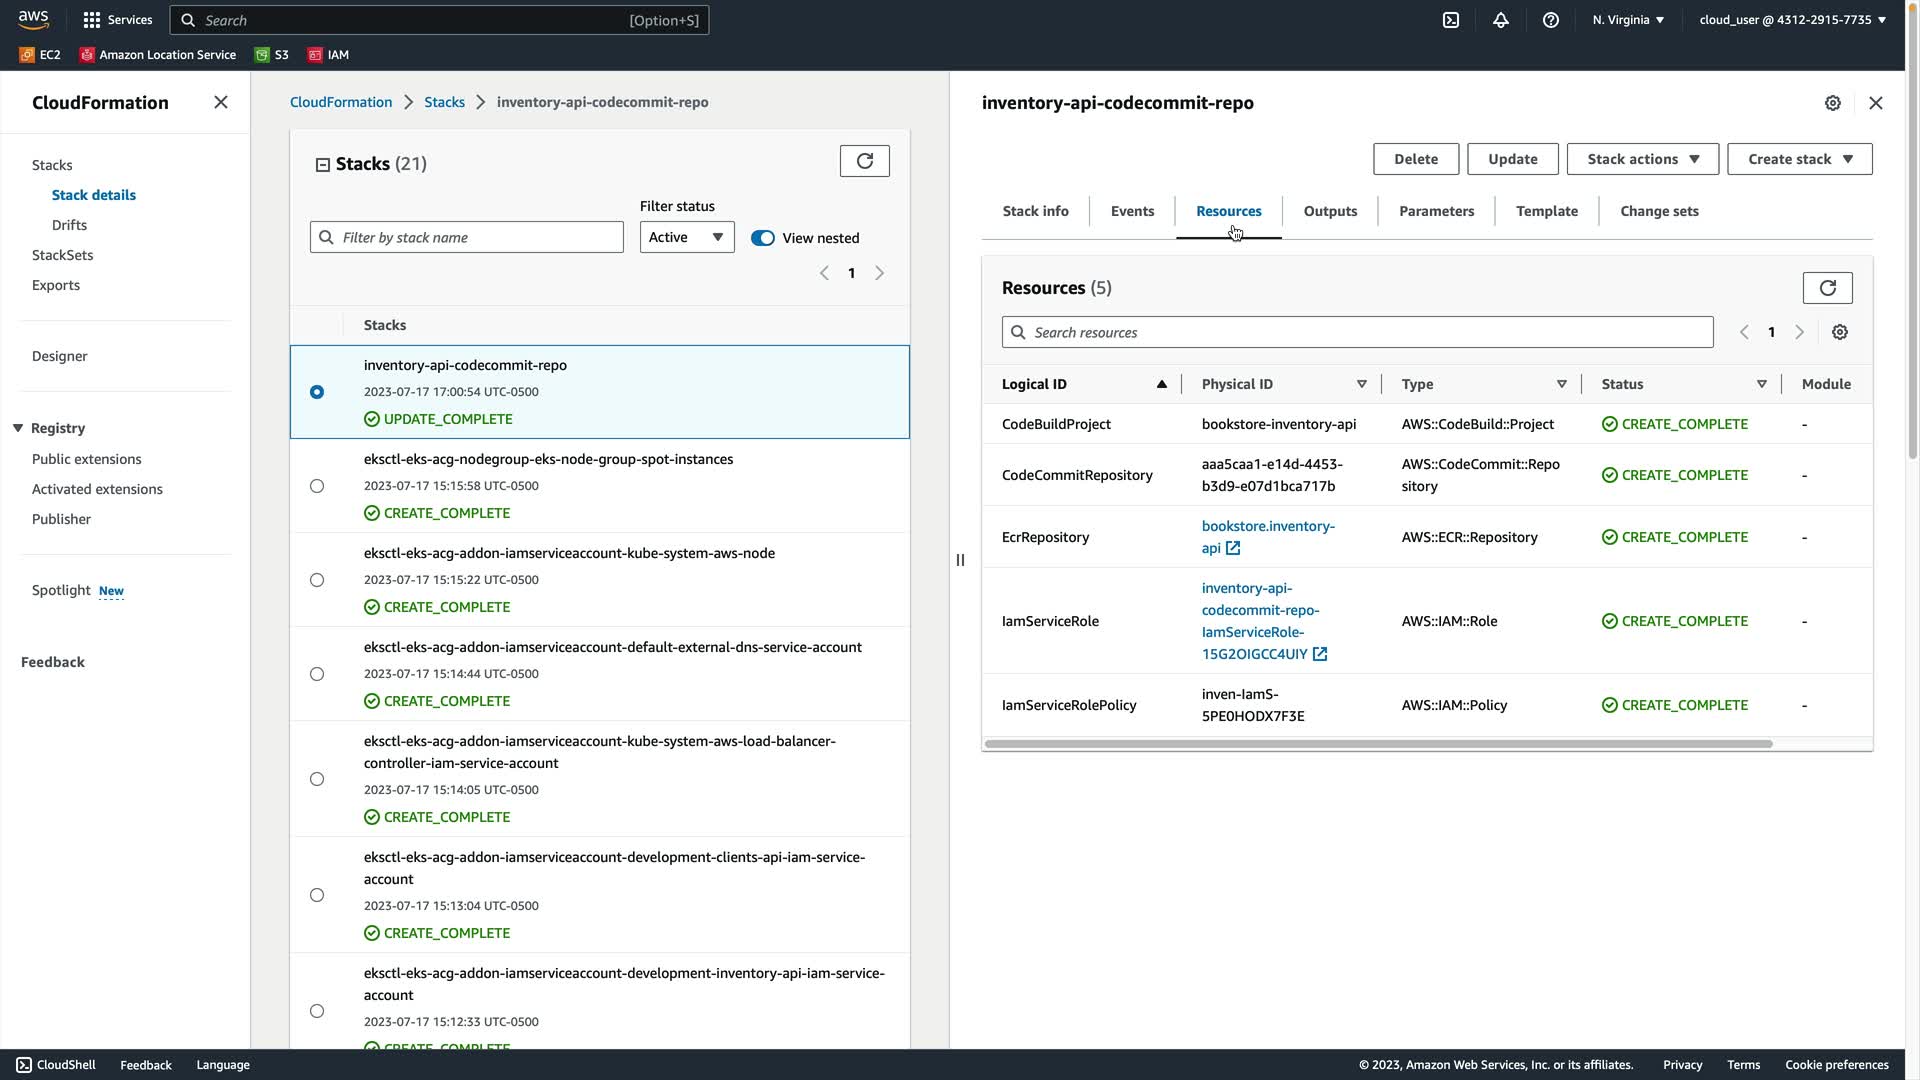1920x1080 pixels.
Task: Collapse the Registry section in sidebar
Action: (18, 428)
